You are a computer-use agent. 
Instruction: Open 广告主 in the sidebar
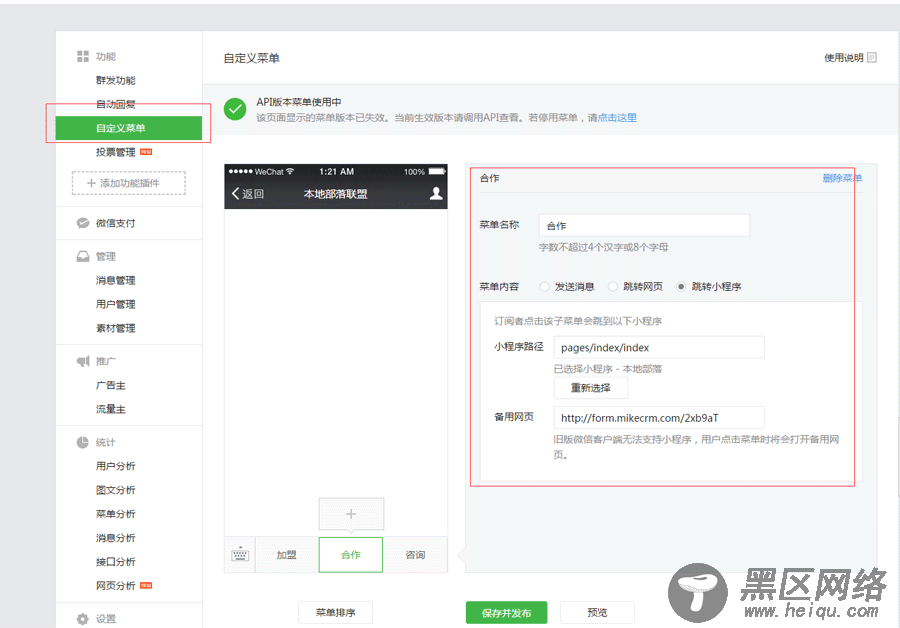(x=110, y=385)
